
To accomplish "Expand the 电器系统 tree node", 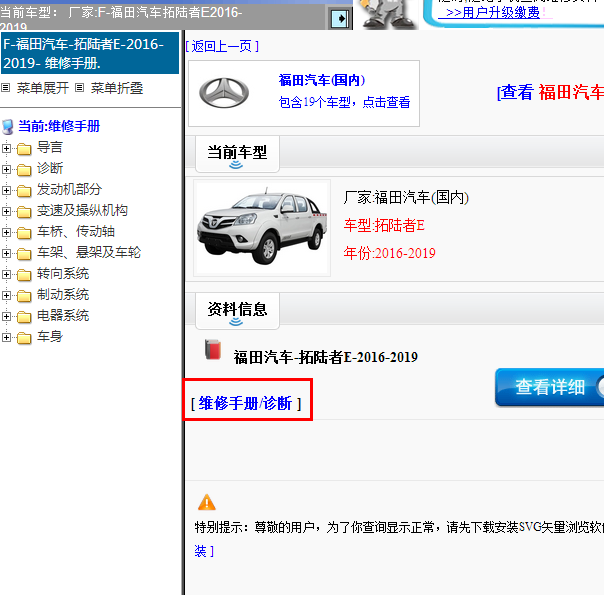I will point(6,316).
